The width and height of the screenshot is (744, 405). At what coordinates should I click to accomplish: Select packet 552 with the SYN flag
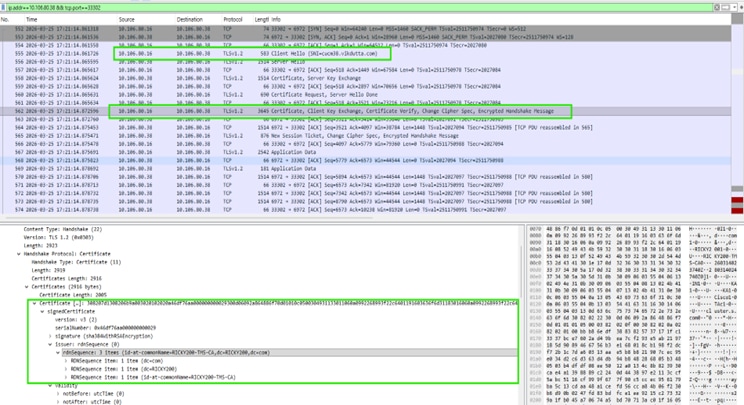coord(365,29)
